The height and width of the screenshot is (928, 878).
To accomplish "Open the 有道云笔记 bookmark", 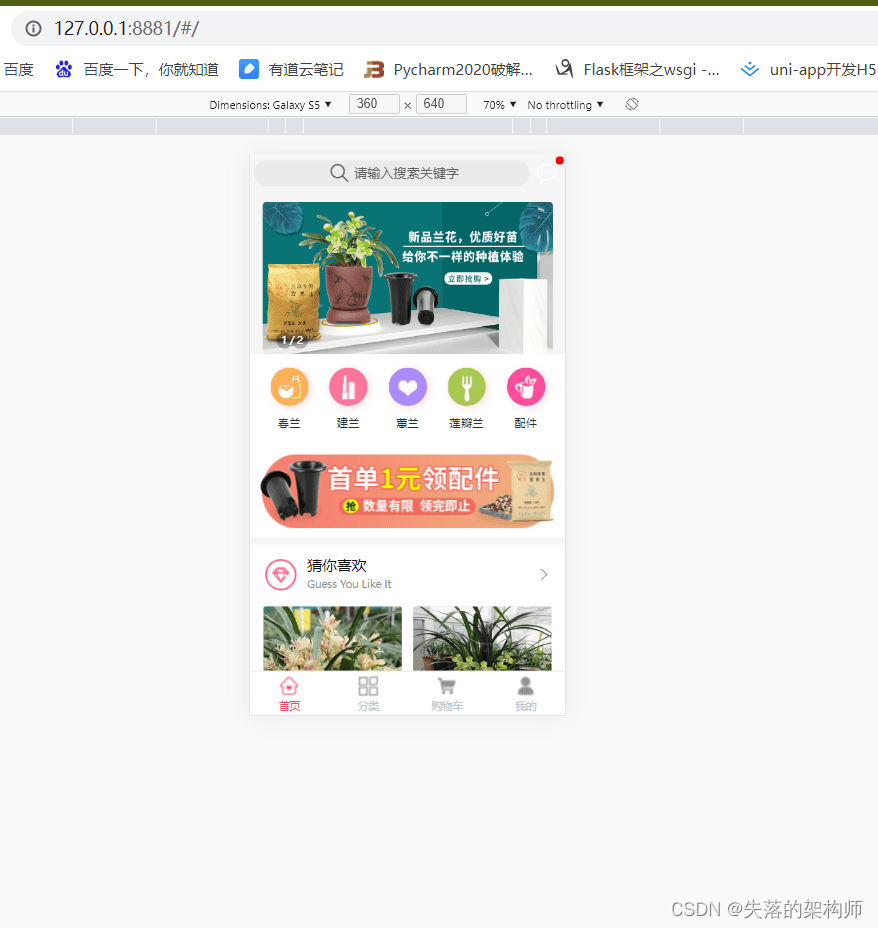I will pos(291,69).
